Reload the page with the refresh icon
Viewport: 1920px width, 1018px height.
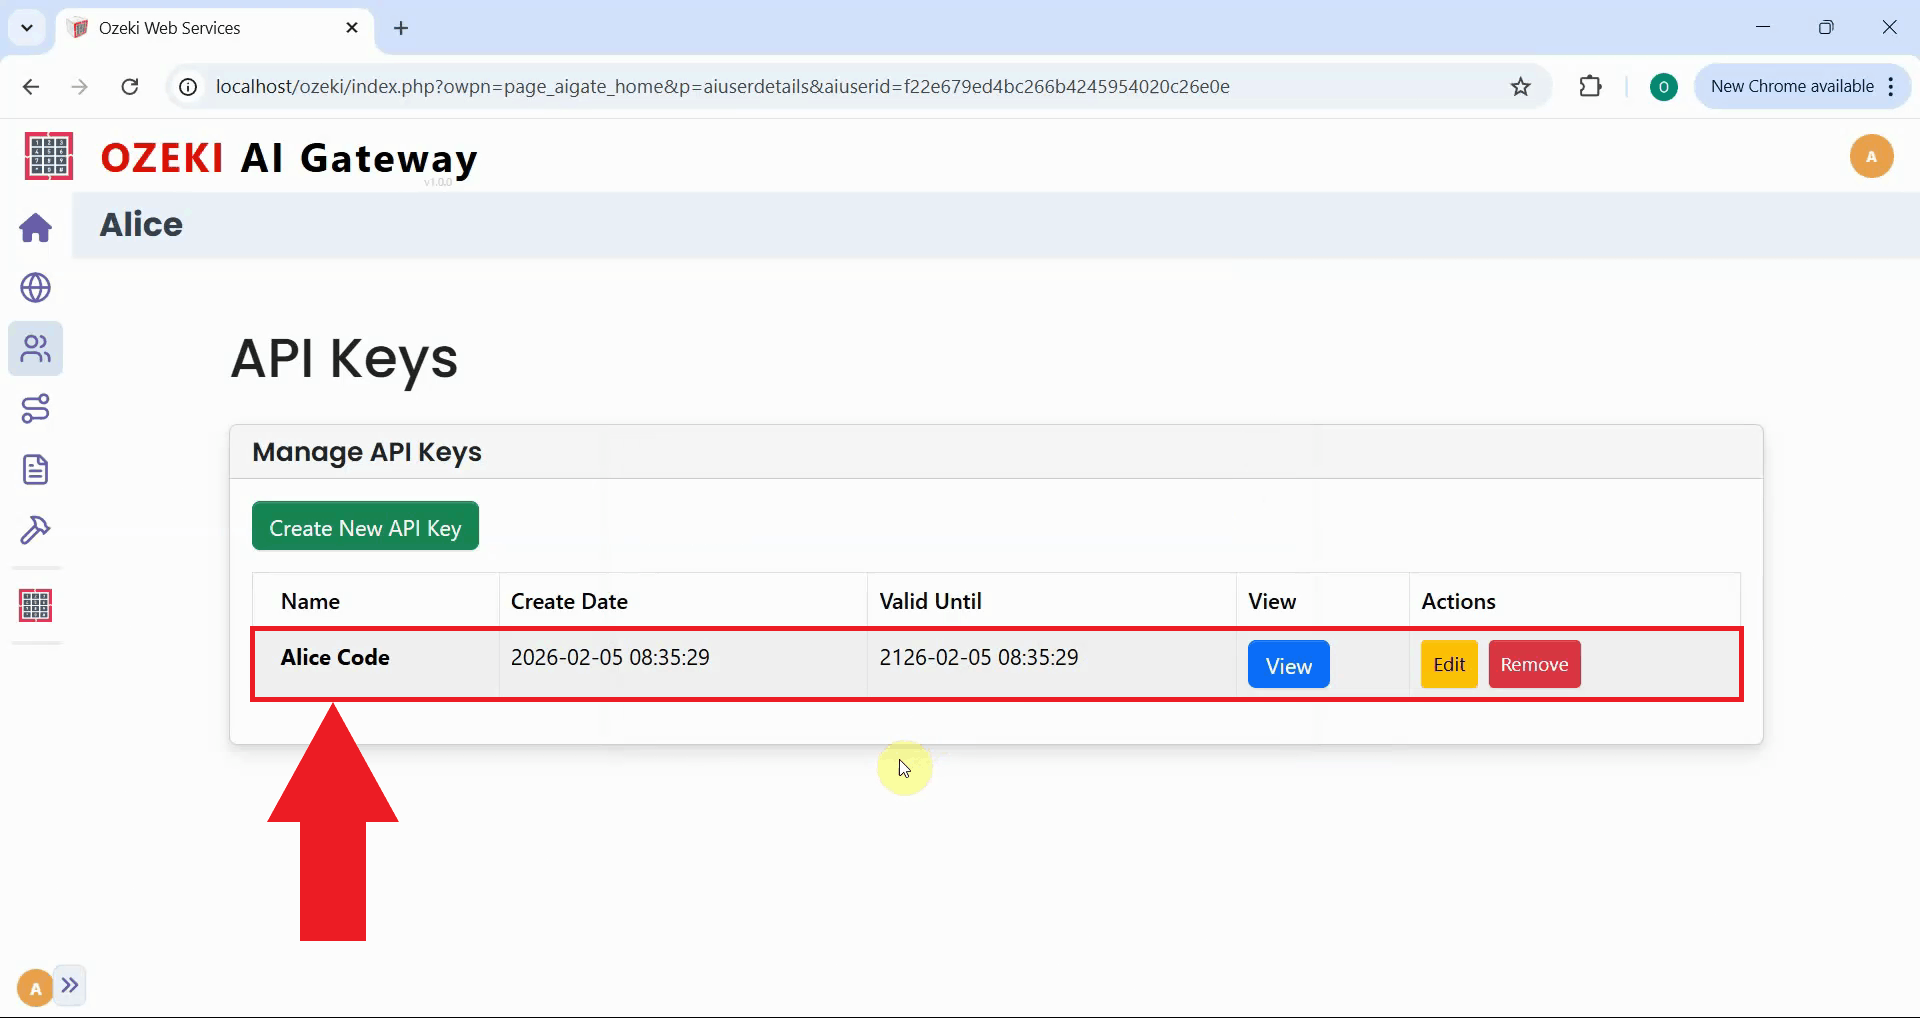(x=130, y=87)
